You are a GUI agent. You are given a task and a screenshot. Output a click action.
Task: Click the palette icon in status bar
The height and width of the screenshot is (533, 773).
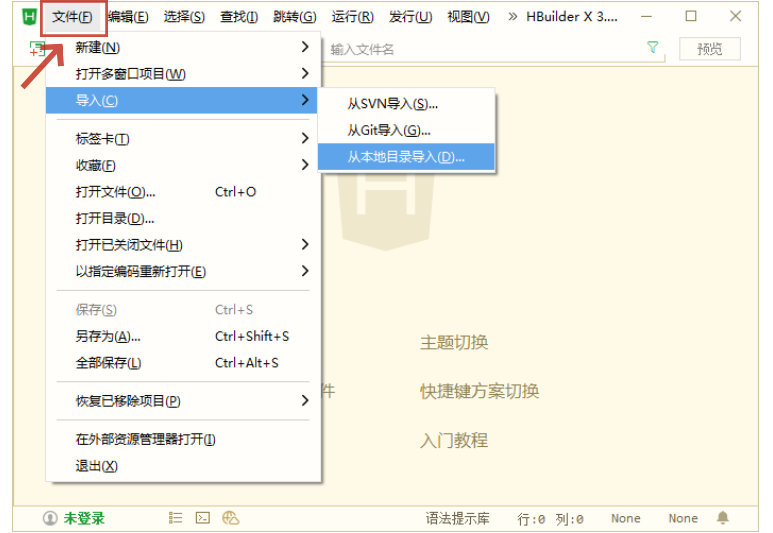[231, 518]
